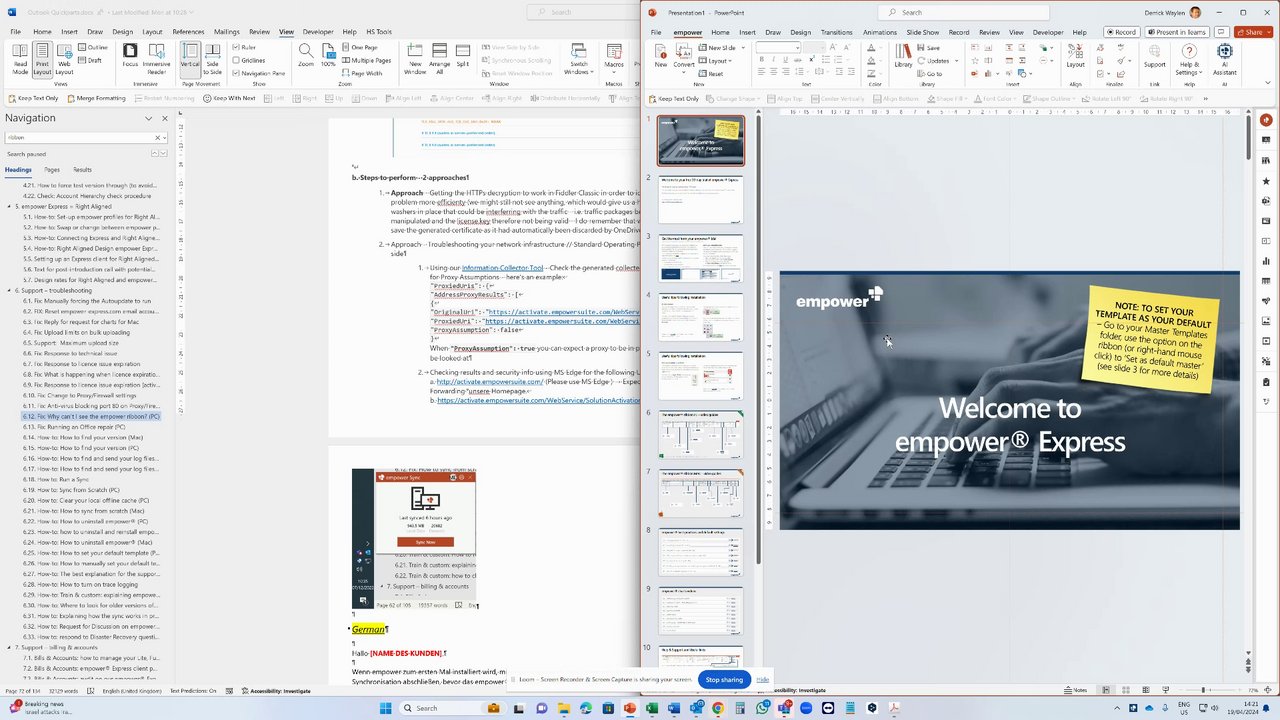Select Web Layout view in Word
The image size is (1280, 720).
point(64,59)
